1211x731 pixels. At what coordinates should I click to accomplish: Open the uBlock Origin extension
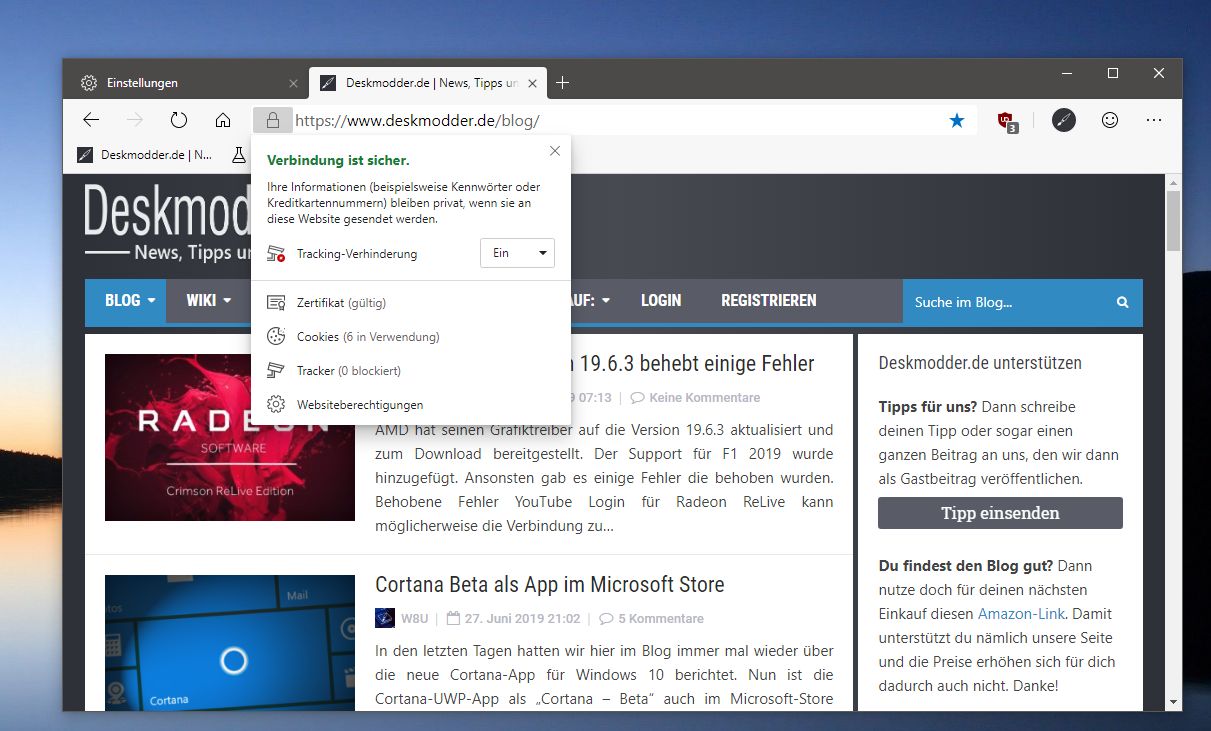(1007, 121)
